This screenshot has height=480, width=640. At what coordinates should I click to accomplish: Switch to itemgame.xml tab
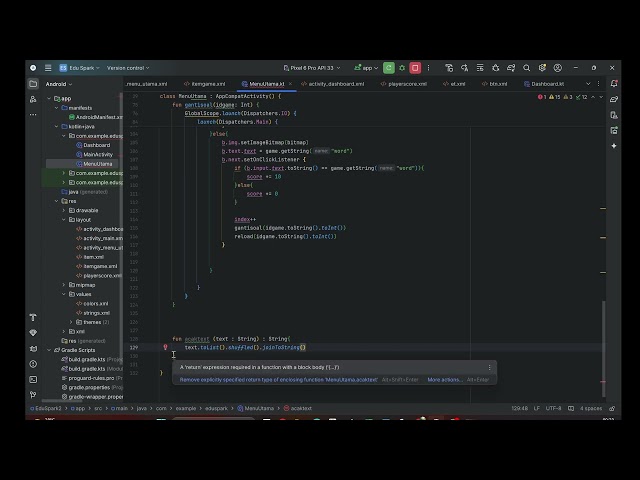click(204, 84)
